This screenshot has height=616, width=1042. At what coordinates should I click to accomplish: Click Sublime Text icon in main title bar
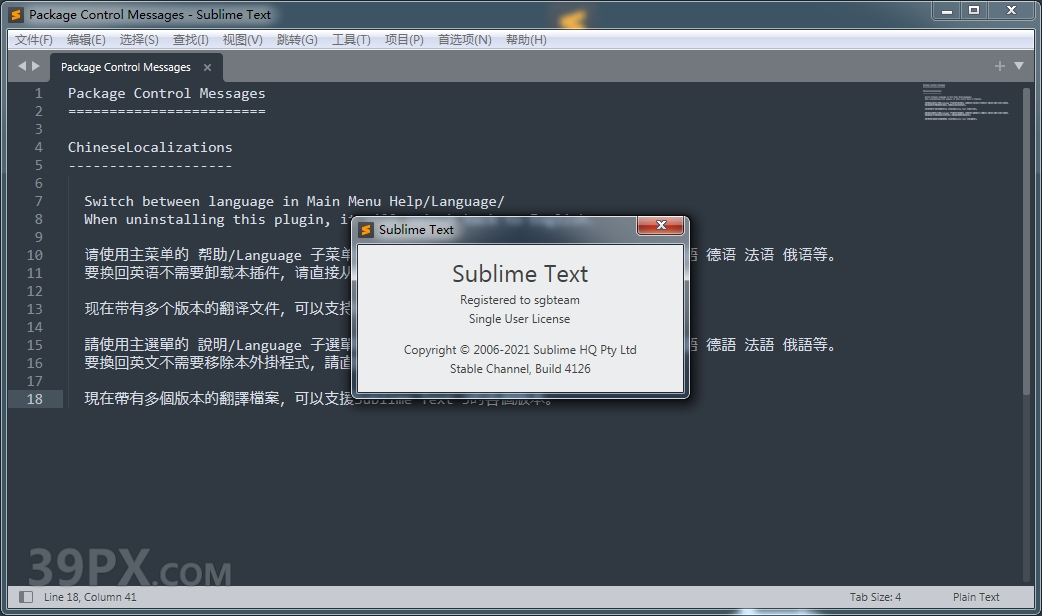coord(16,15)
